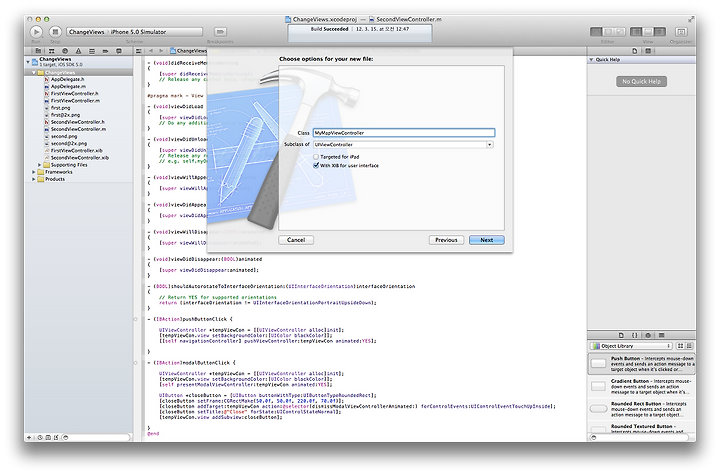Toggle the Breakpoints button in the toolbar

tap(220, 32)
